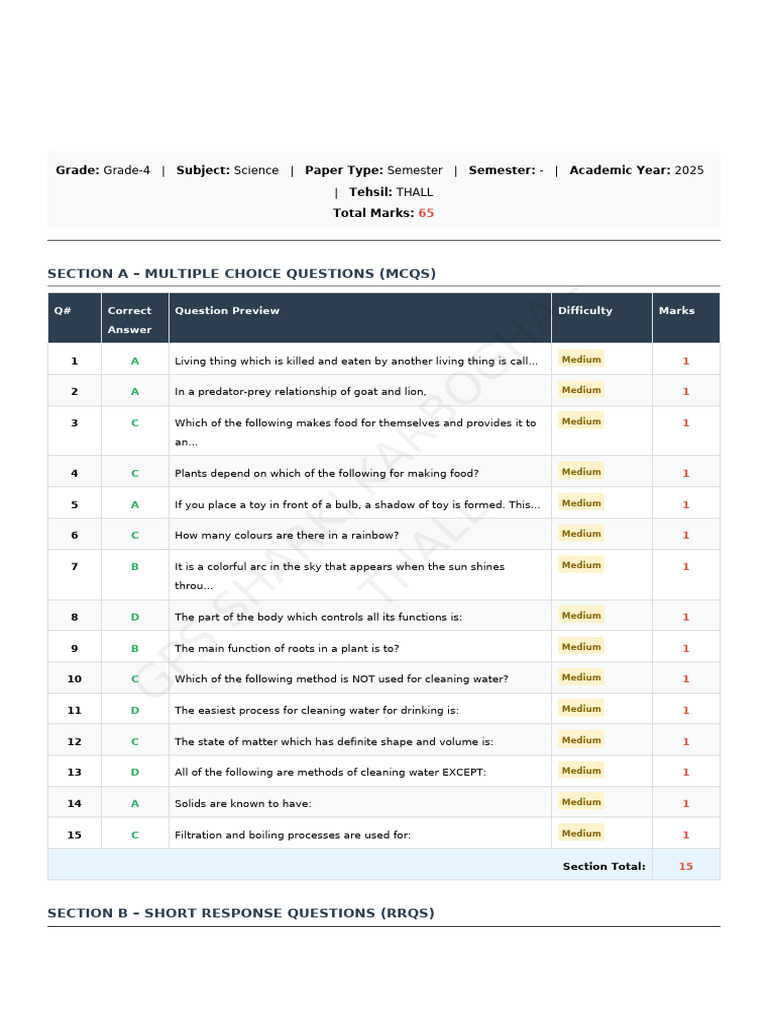Select the 'Solids are known to have:' question
This screenshot has height=1024, width=768.
tap(243, 803)
